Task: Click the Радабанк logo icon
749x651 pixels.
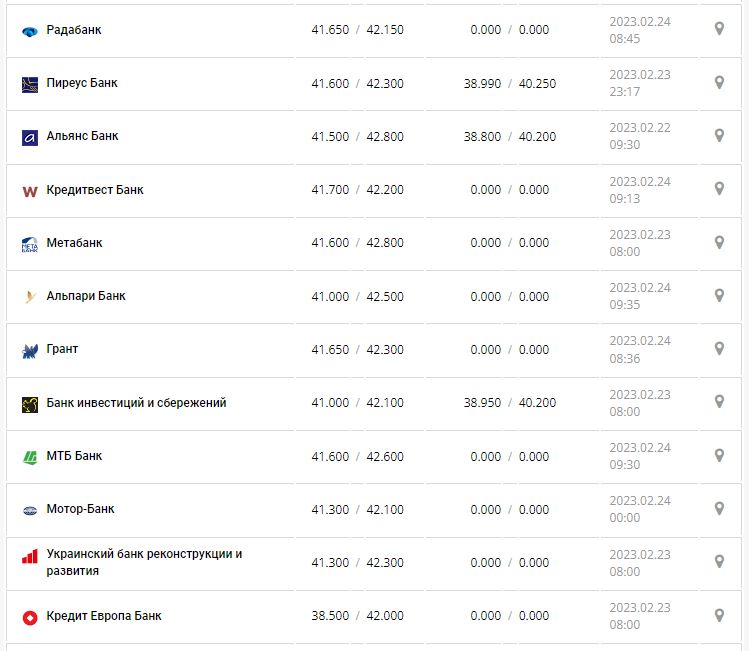Action: coord(29,31)
